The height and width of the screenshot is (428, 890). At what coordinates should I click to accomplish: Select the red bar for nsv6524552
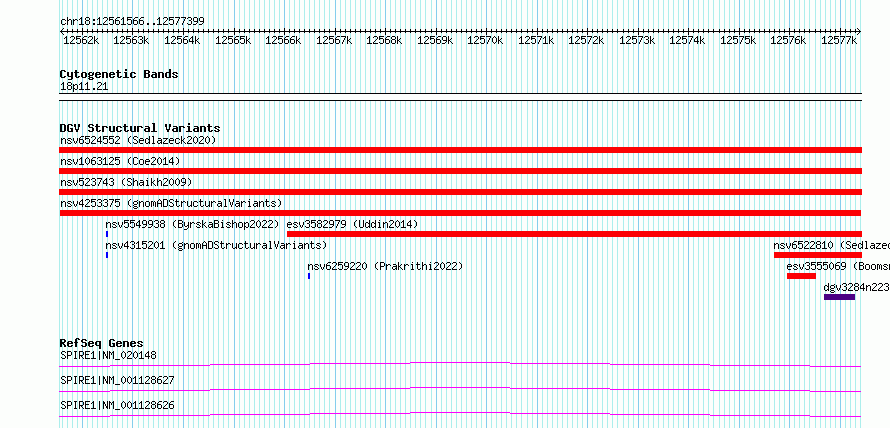[460, 150]
